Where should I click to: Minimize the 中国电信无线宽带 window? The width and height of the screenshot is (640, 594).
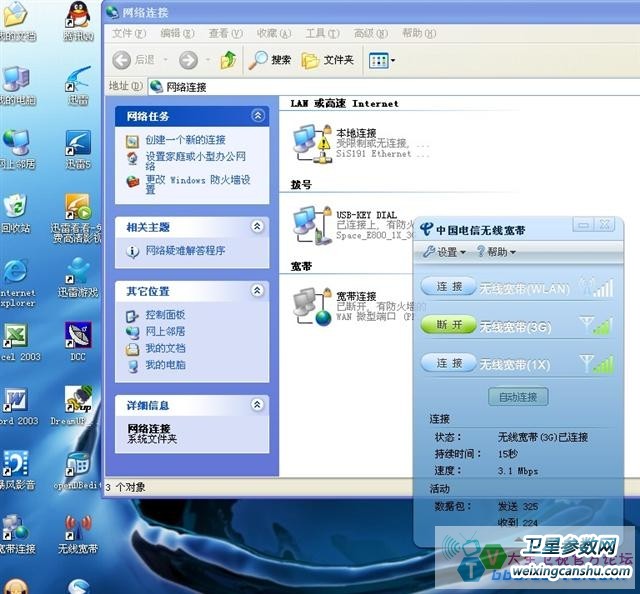point(584,225)
